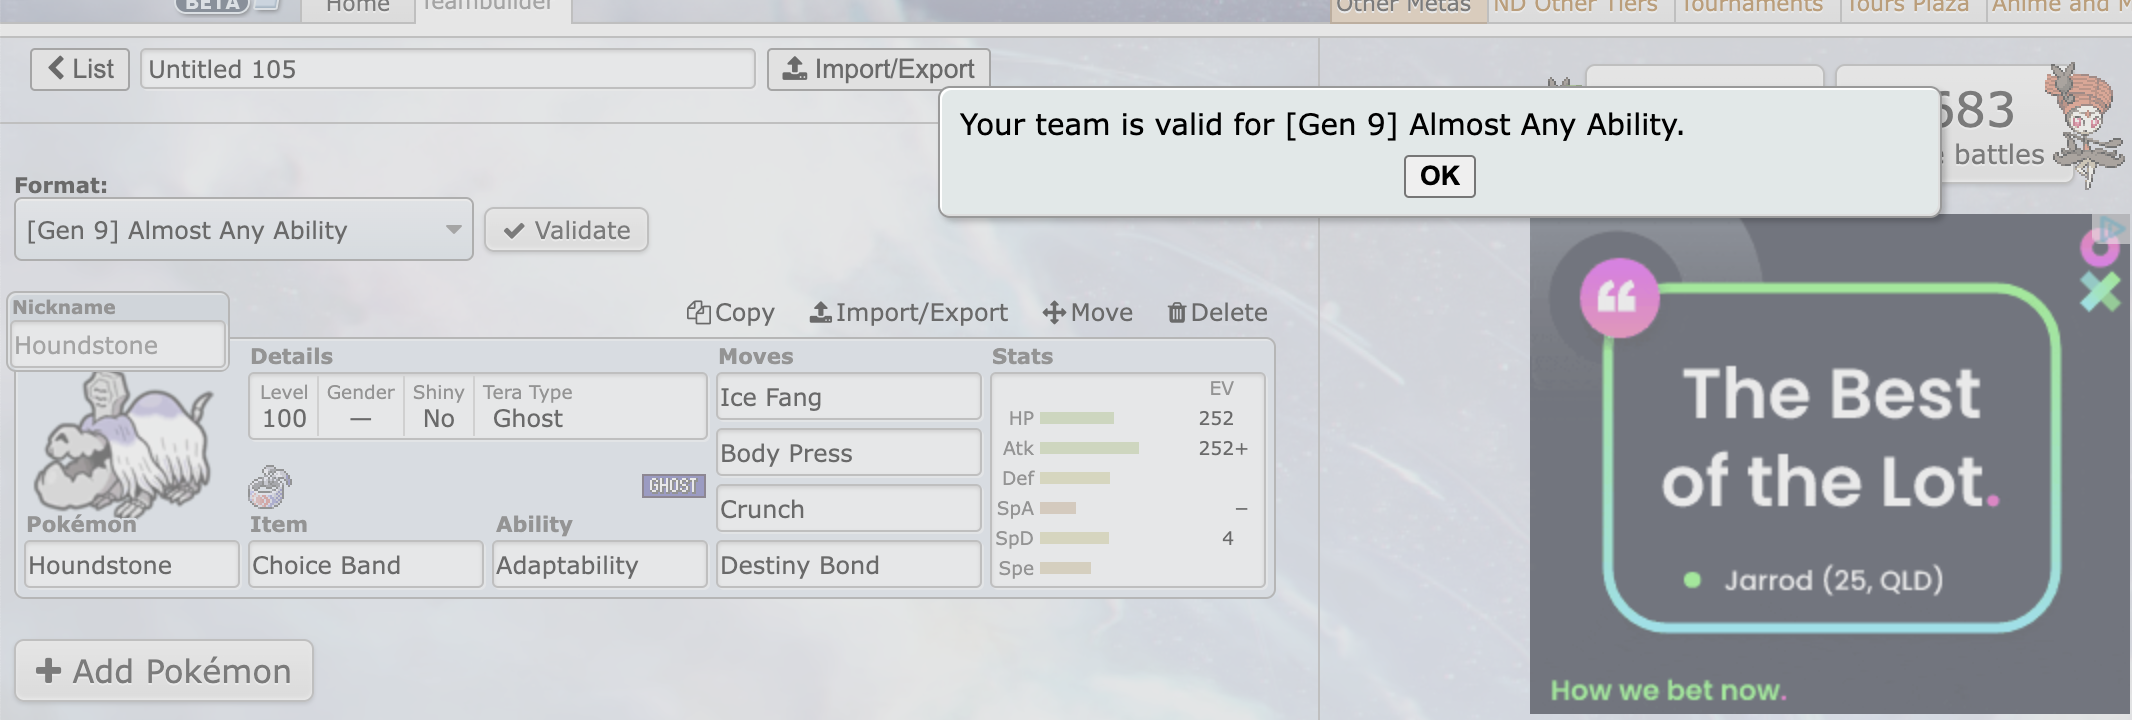Add Pokémon to the team

[164, 671]
